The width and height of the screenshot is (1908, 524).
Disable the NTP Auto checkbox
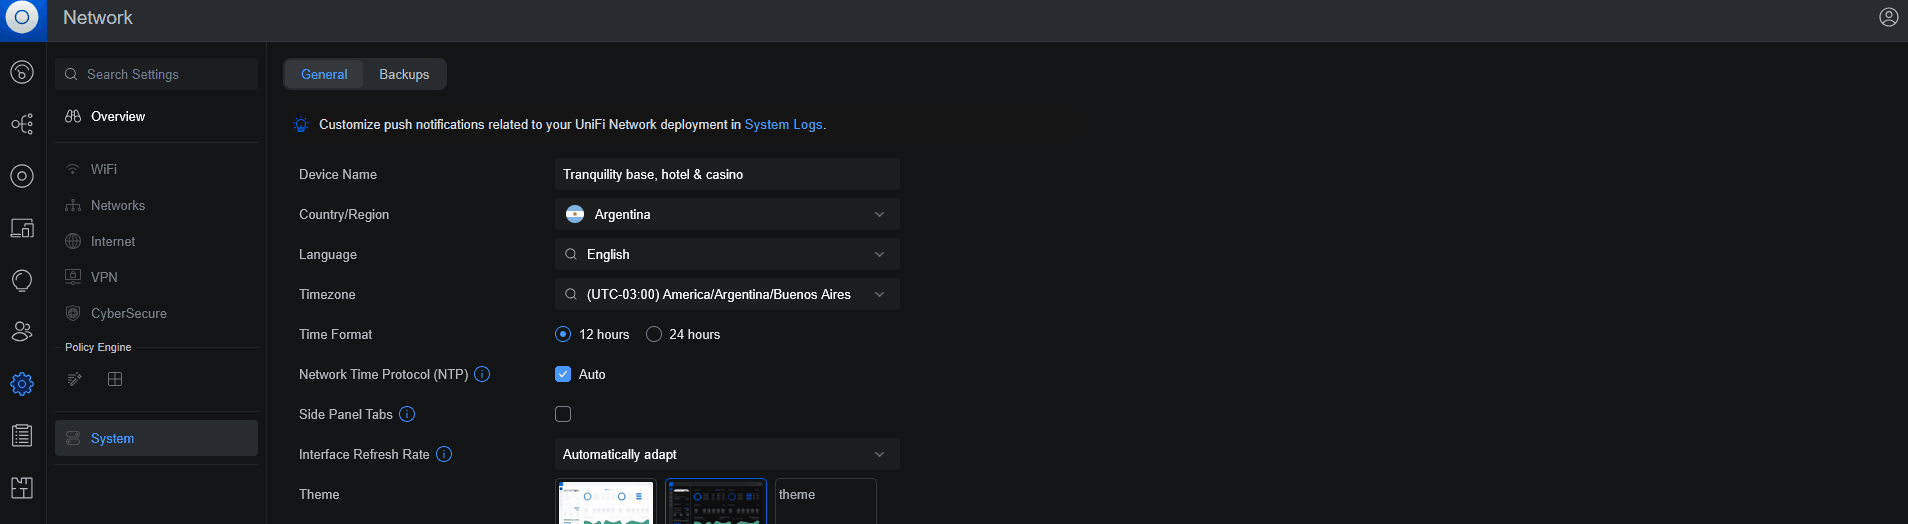point(563,374)
